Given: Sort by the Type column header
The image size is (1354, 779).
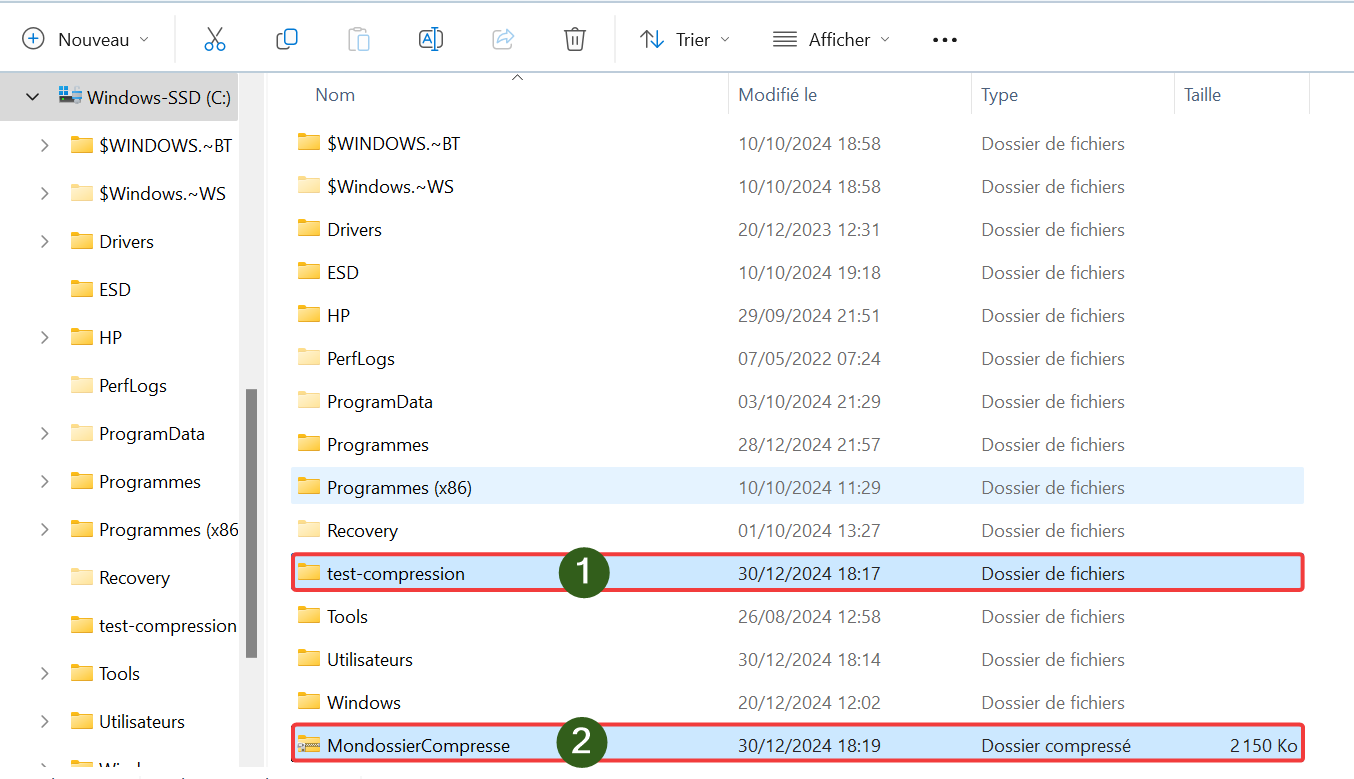Looking at the screenshot, I should 999,95.
